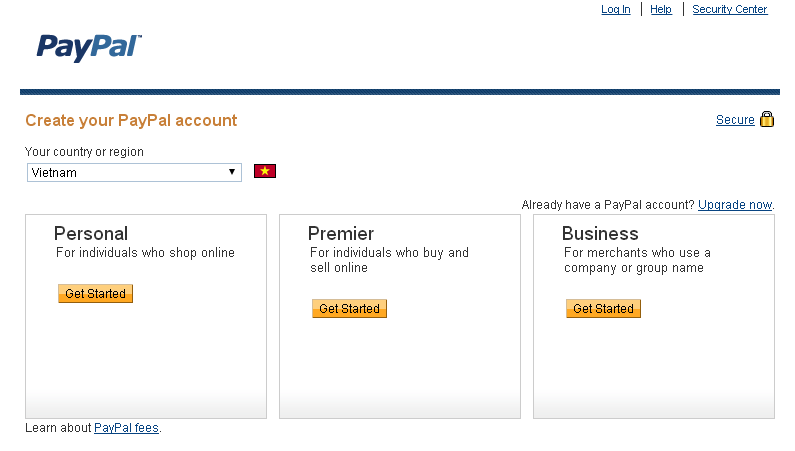The height and width of the screenshot is (451, 795).
Task: Open the Help link
Action: (661, 9)
